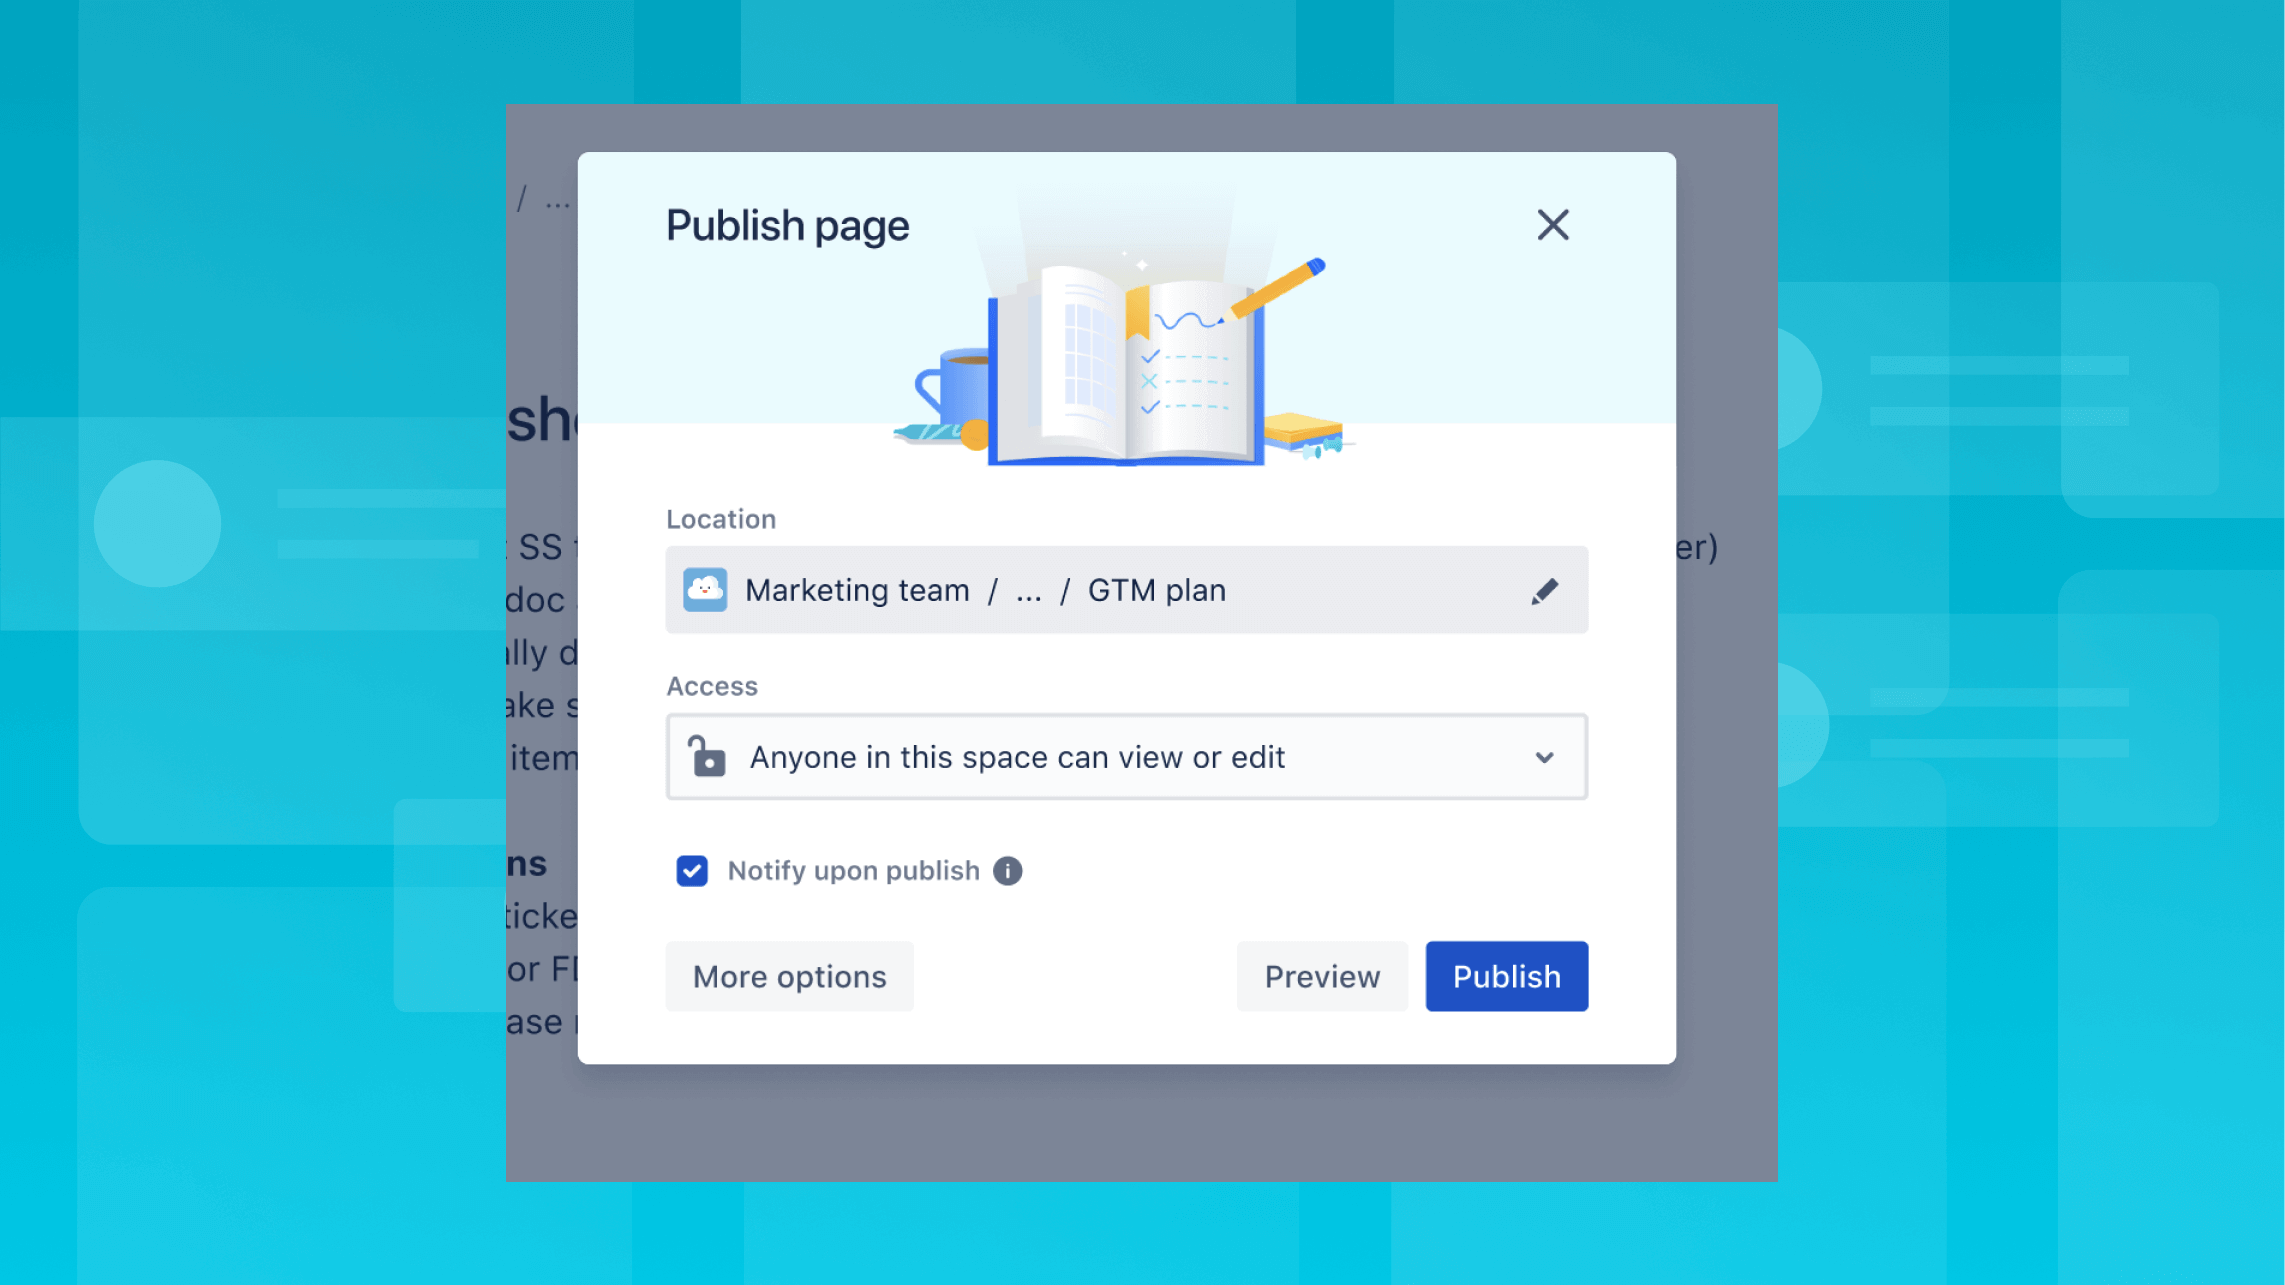The width and height of the screenshot is (2285, 1285).
Task: Click the Marketing team breadcrumb link
Action: click(x=858, y=588)
